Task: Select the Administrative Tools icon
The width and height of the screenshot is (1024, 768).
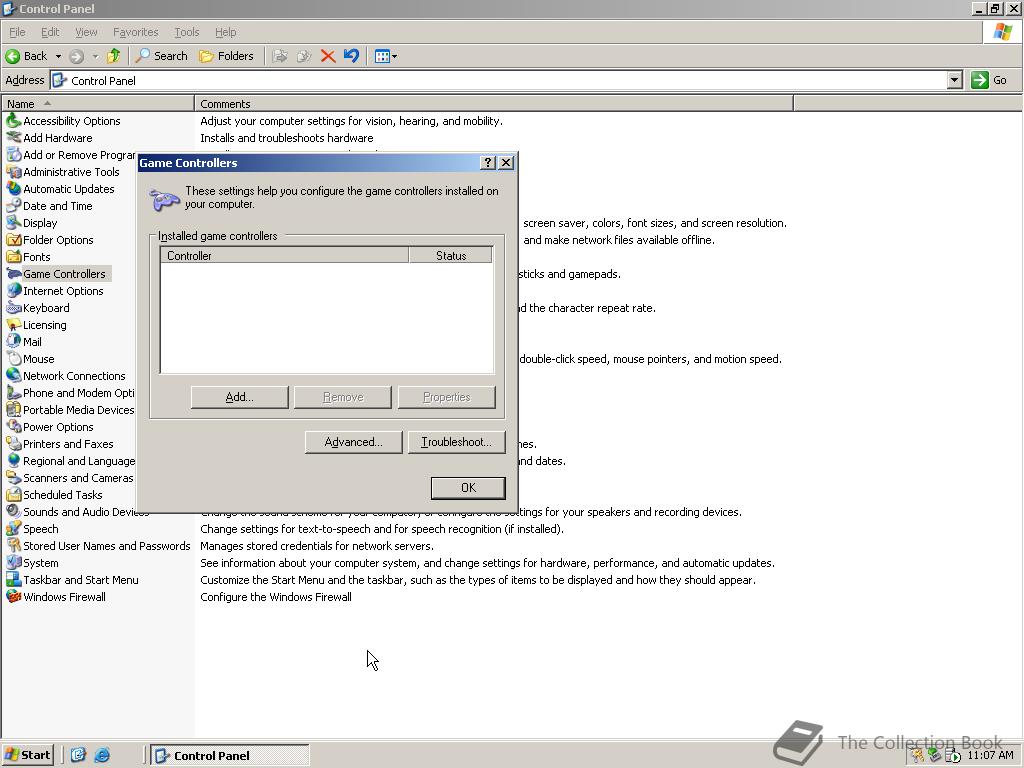Action: pyautogui.click(x=13, y=172)
